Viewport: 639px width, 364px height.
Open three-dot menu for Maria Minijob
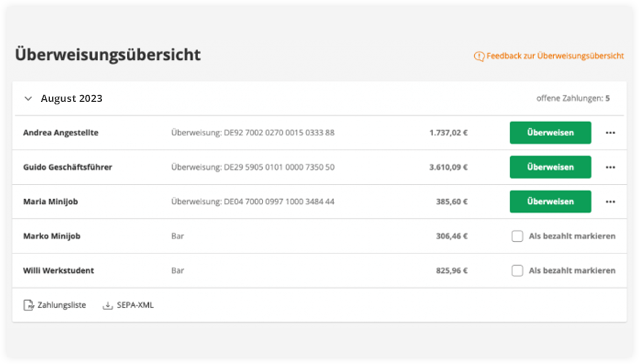pyautogui.click(x=610, y=202)
